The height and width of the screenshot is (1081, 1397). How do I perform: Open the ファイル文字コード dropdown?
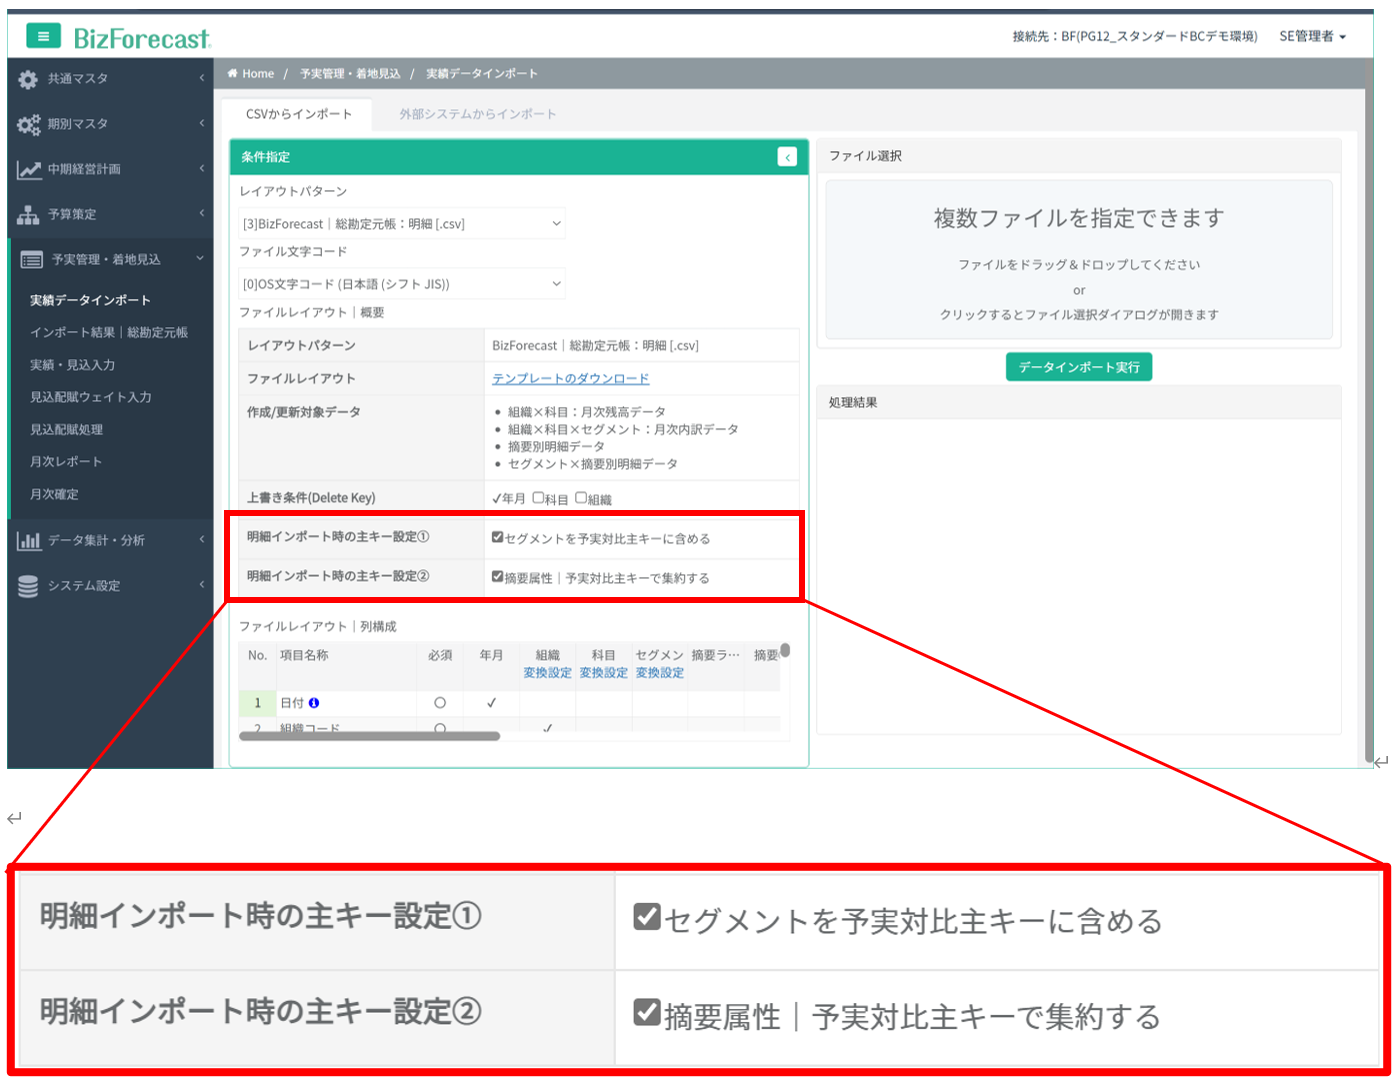point(402,284)
